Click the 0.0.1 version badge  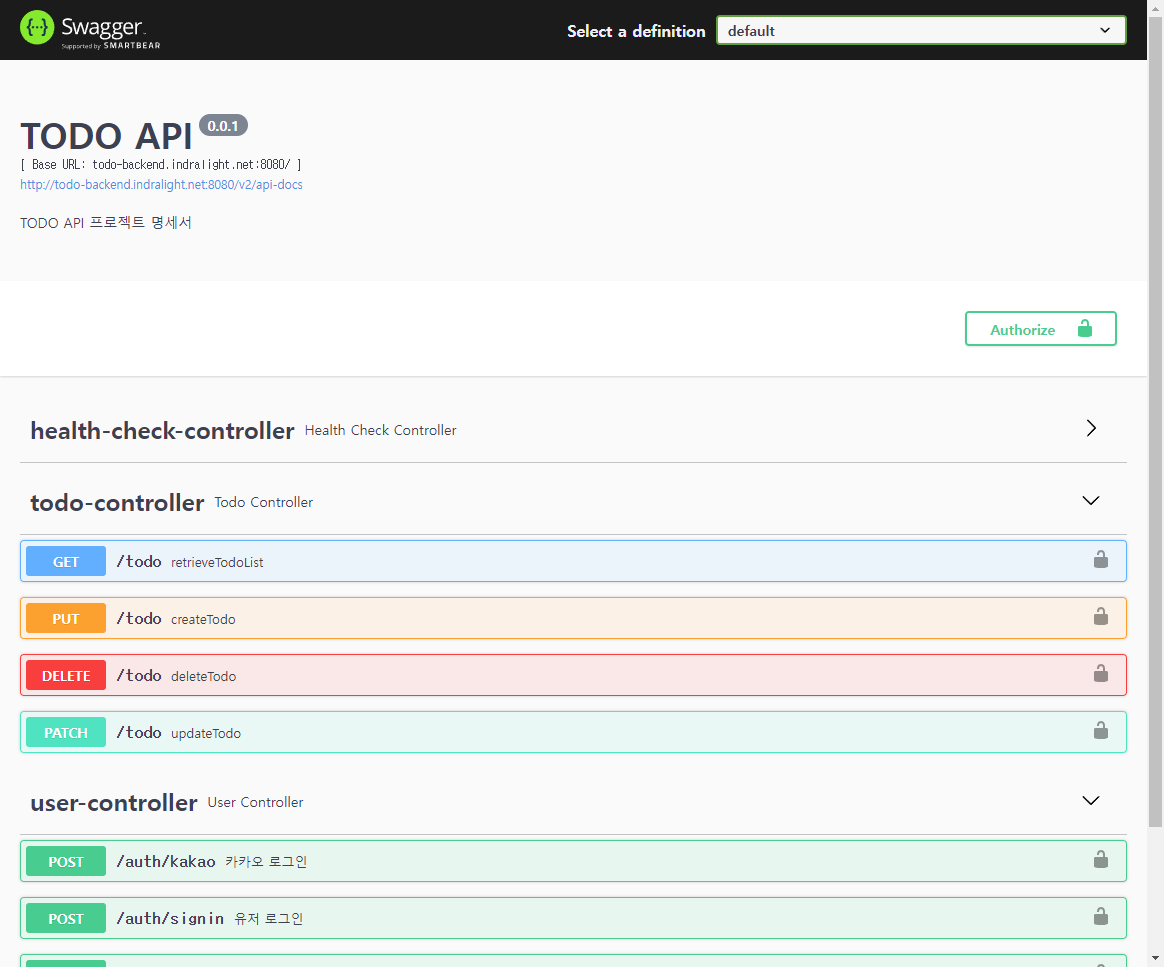(222, 125)
